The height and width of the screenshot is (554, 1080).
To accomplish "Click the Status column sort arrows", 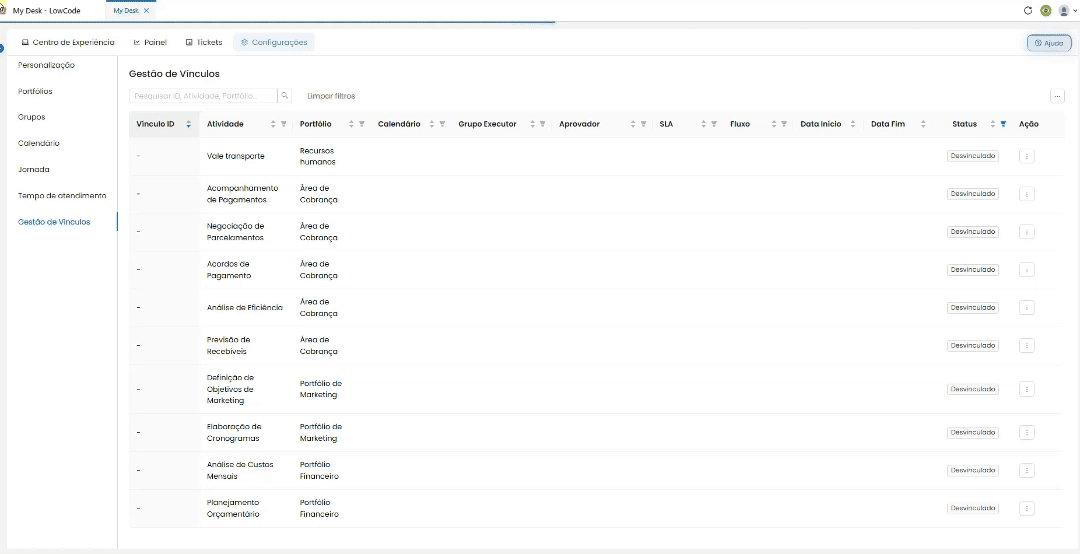I will 993,125.
